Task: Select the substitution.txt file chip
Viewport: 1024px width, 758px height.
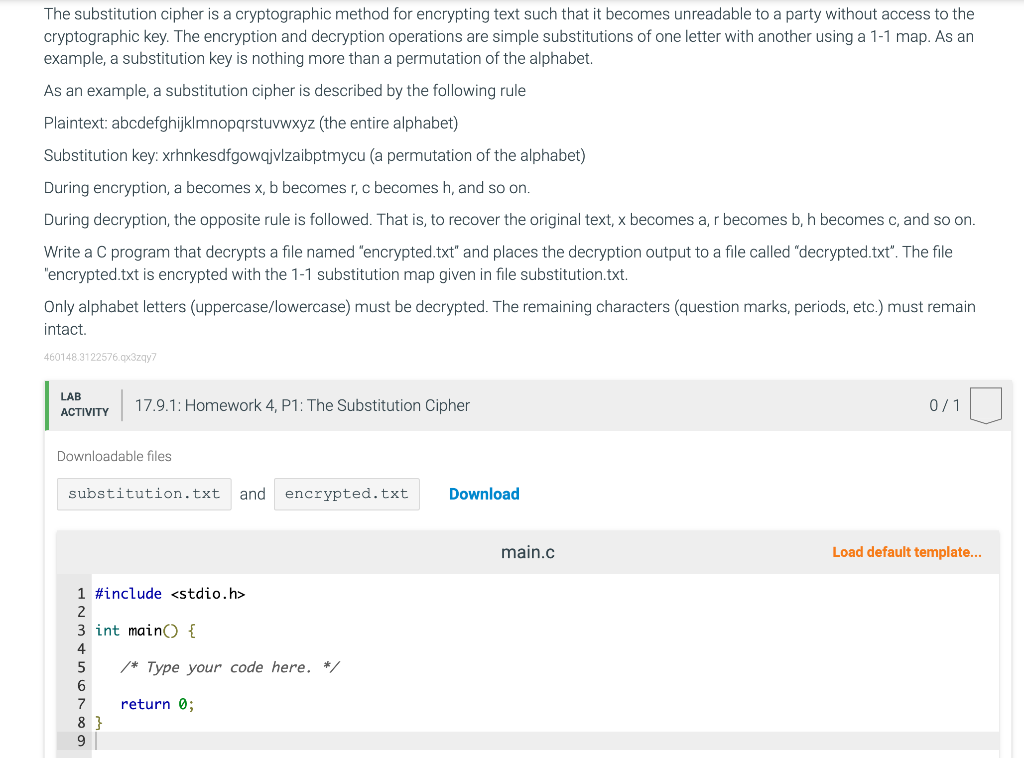Action: (143, 493)
